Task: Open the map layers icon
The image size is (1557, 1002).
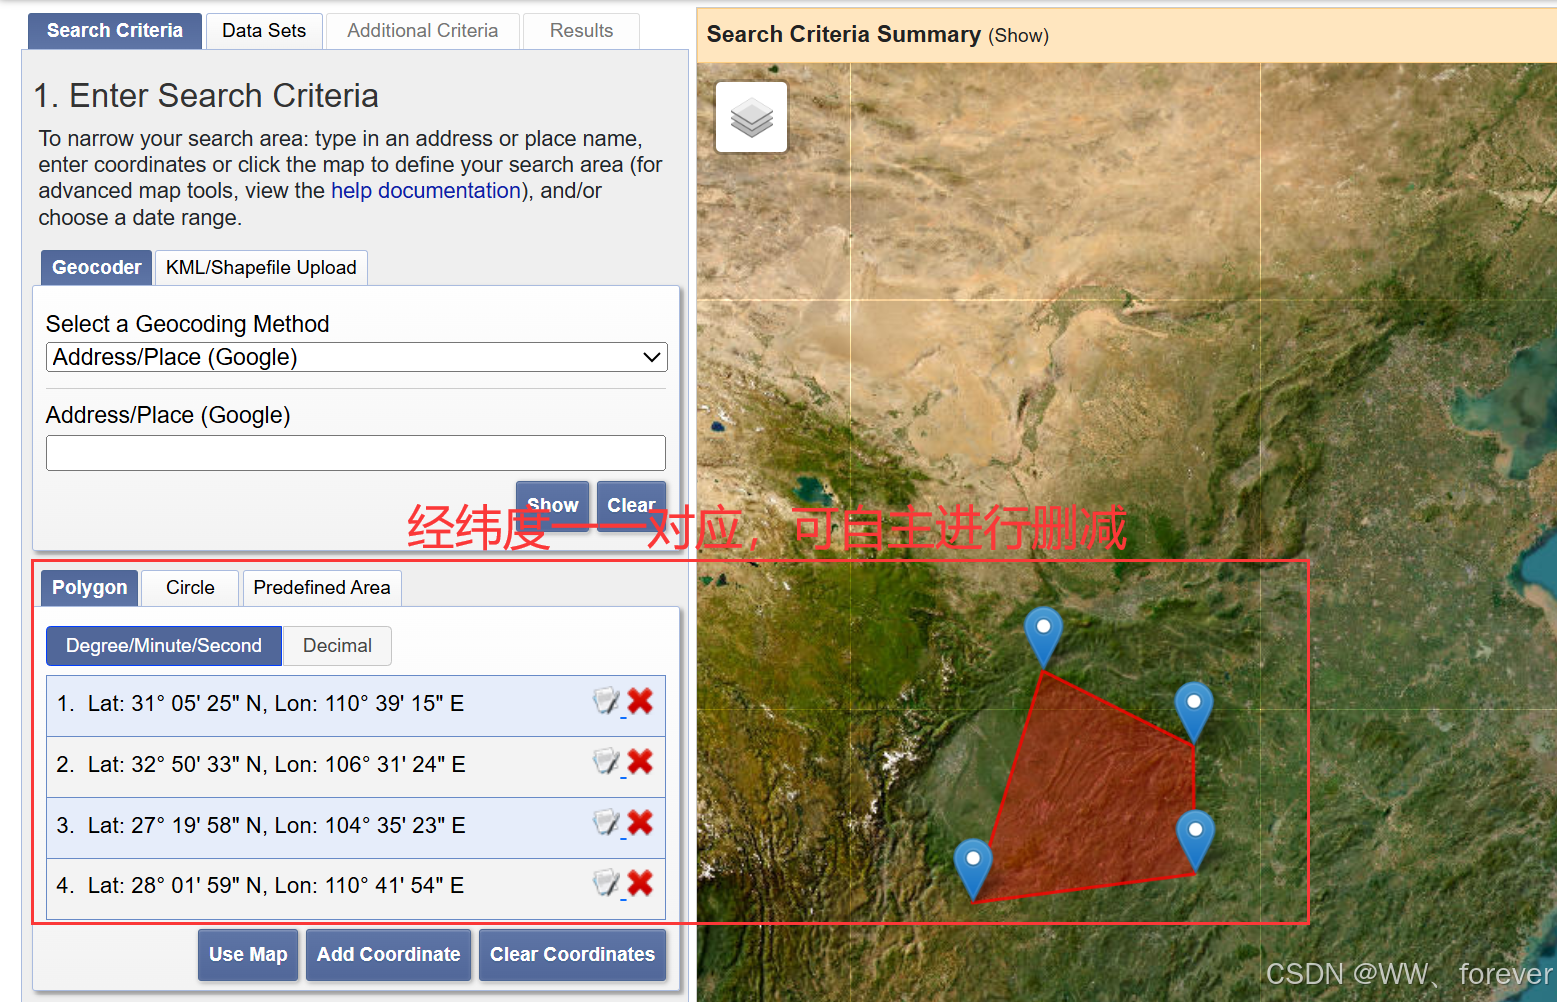Action: [x=751, y=117]
